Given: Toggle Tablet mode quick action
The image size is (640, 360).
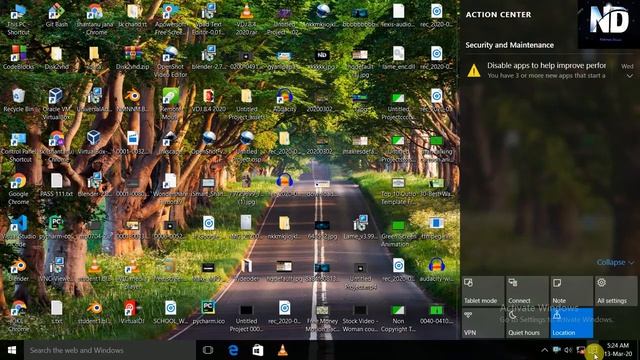Looking at the screenshot, I should coord(483,291).
